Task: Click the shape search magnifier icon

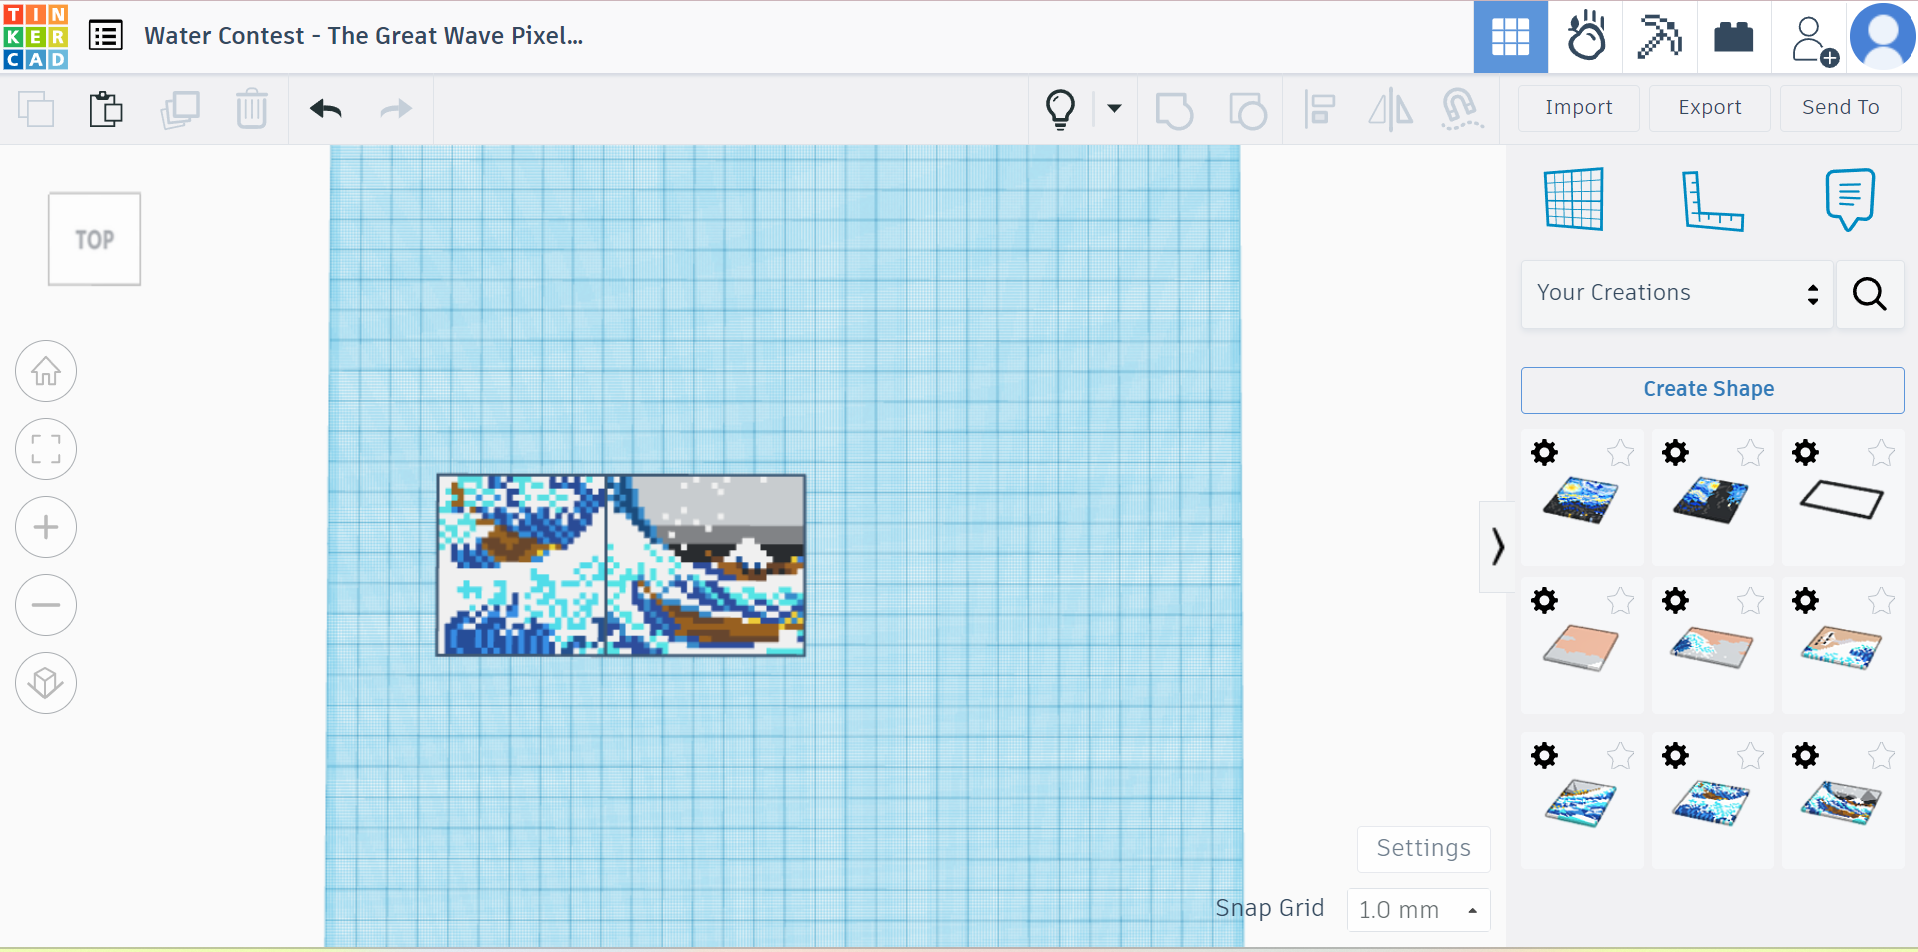Action: (1869, 294)
